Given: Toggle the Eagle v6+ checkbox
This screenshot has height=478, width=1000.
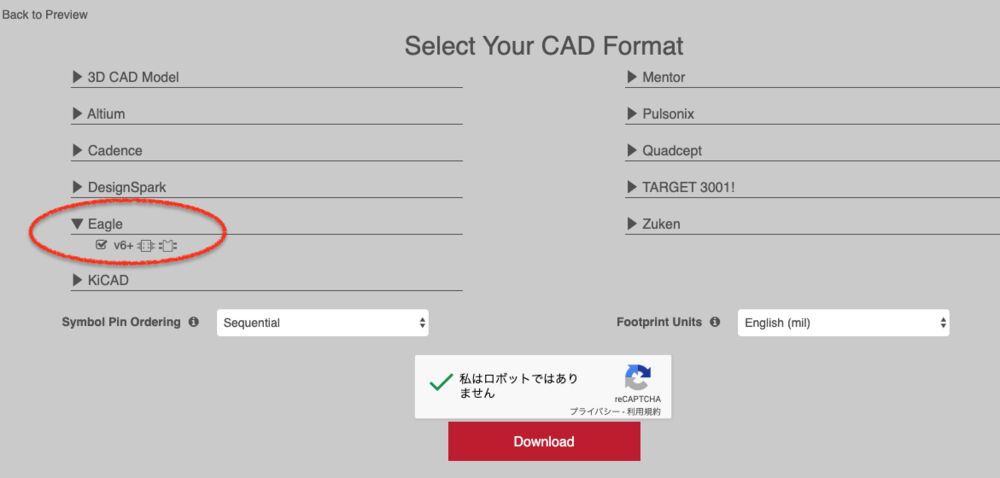Looking at the screenshot, I should [x=101, y=245].
